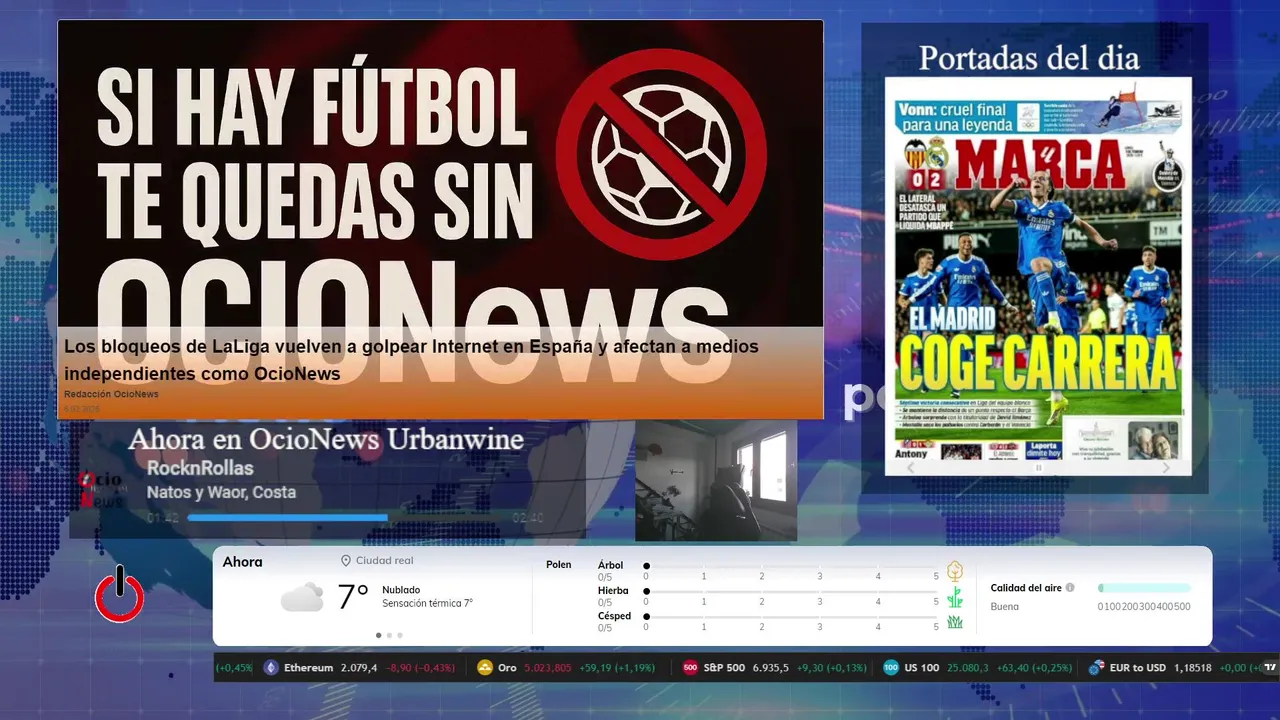Click the cloudy weather icon
Image resolution: width=1280 pixels, height=720 pixels.
point(301,597)
